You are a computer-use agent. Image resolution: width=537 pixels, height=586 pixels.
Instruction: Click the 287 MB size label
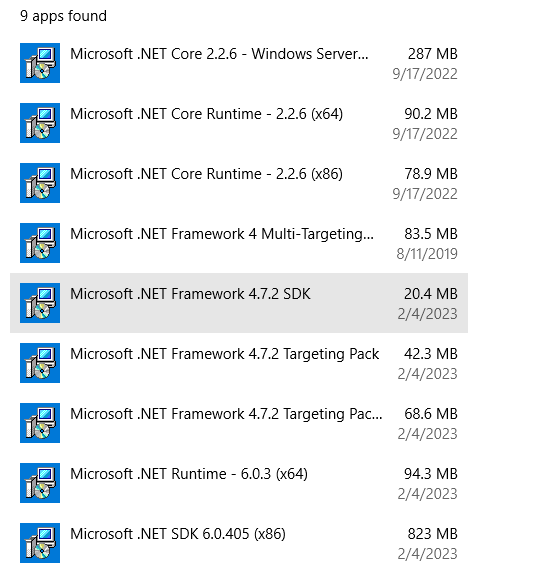[x=432, y=54]
